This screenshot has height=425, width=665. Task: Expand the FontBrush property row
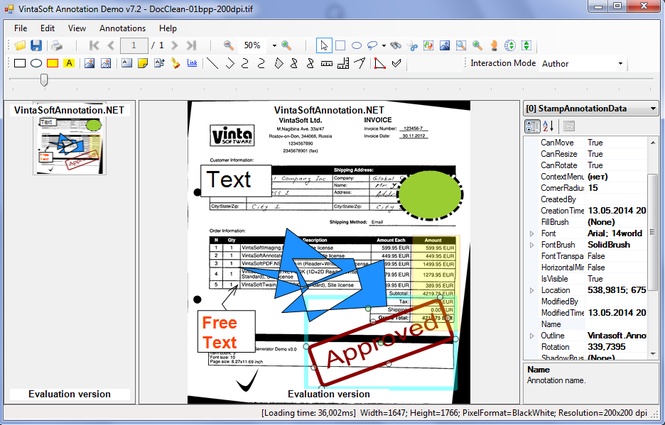pyautogui.click(x=531, y=245)
